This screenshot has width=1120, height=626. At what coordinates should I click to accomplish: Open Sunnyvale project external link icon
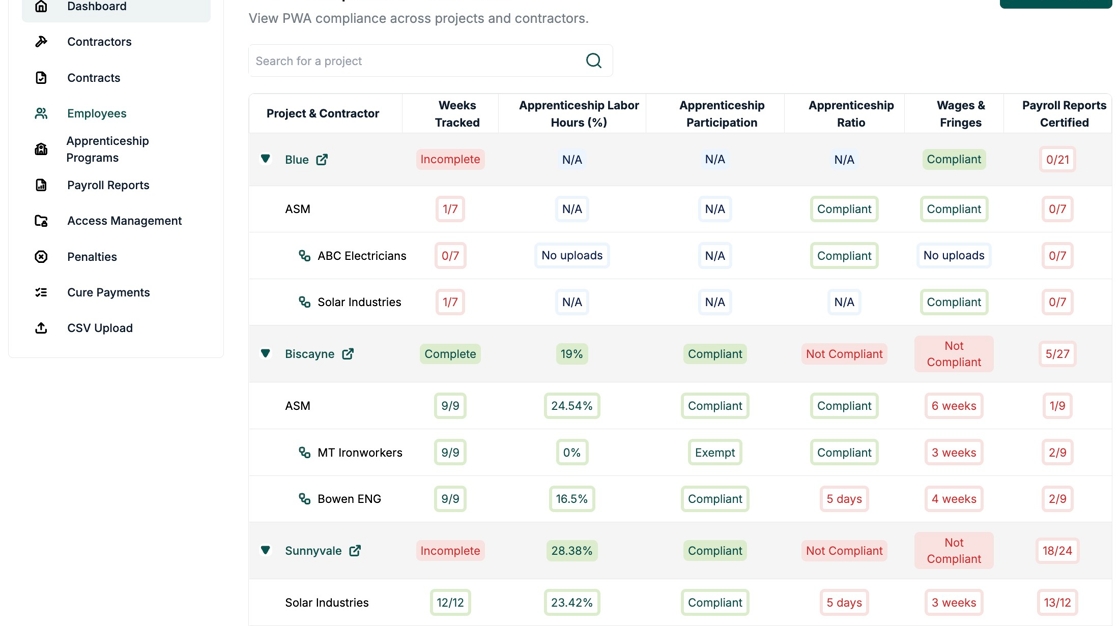(x=355, y=551)
